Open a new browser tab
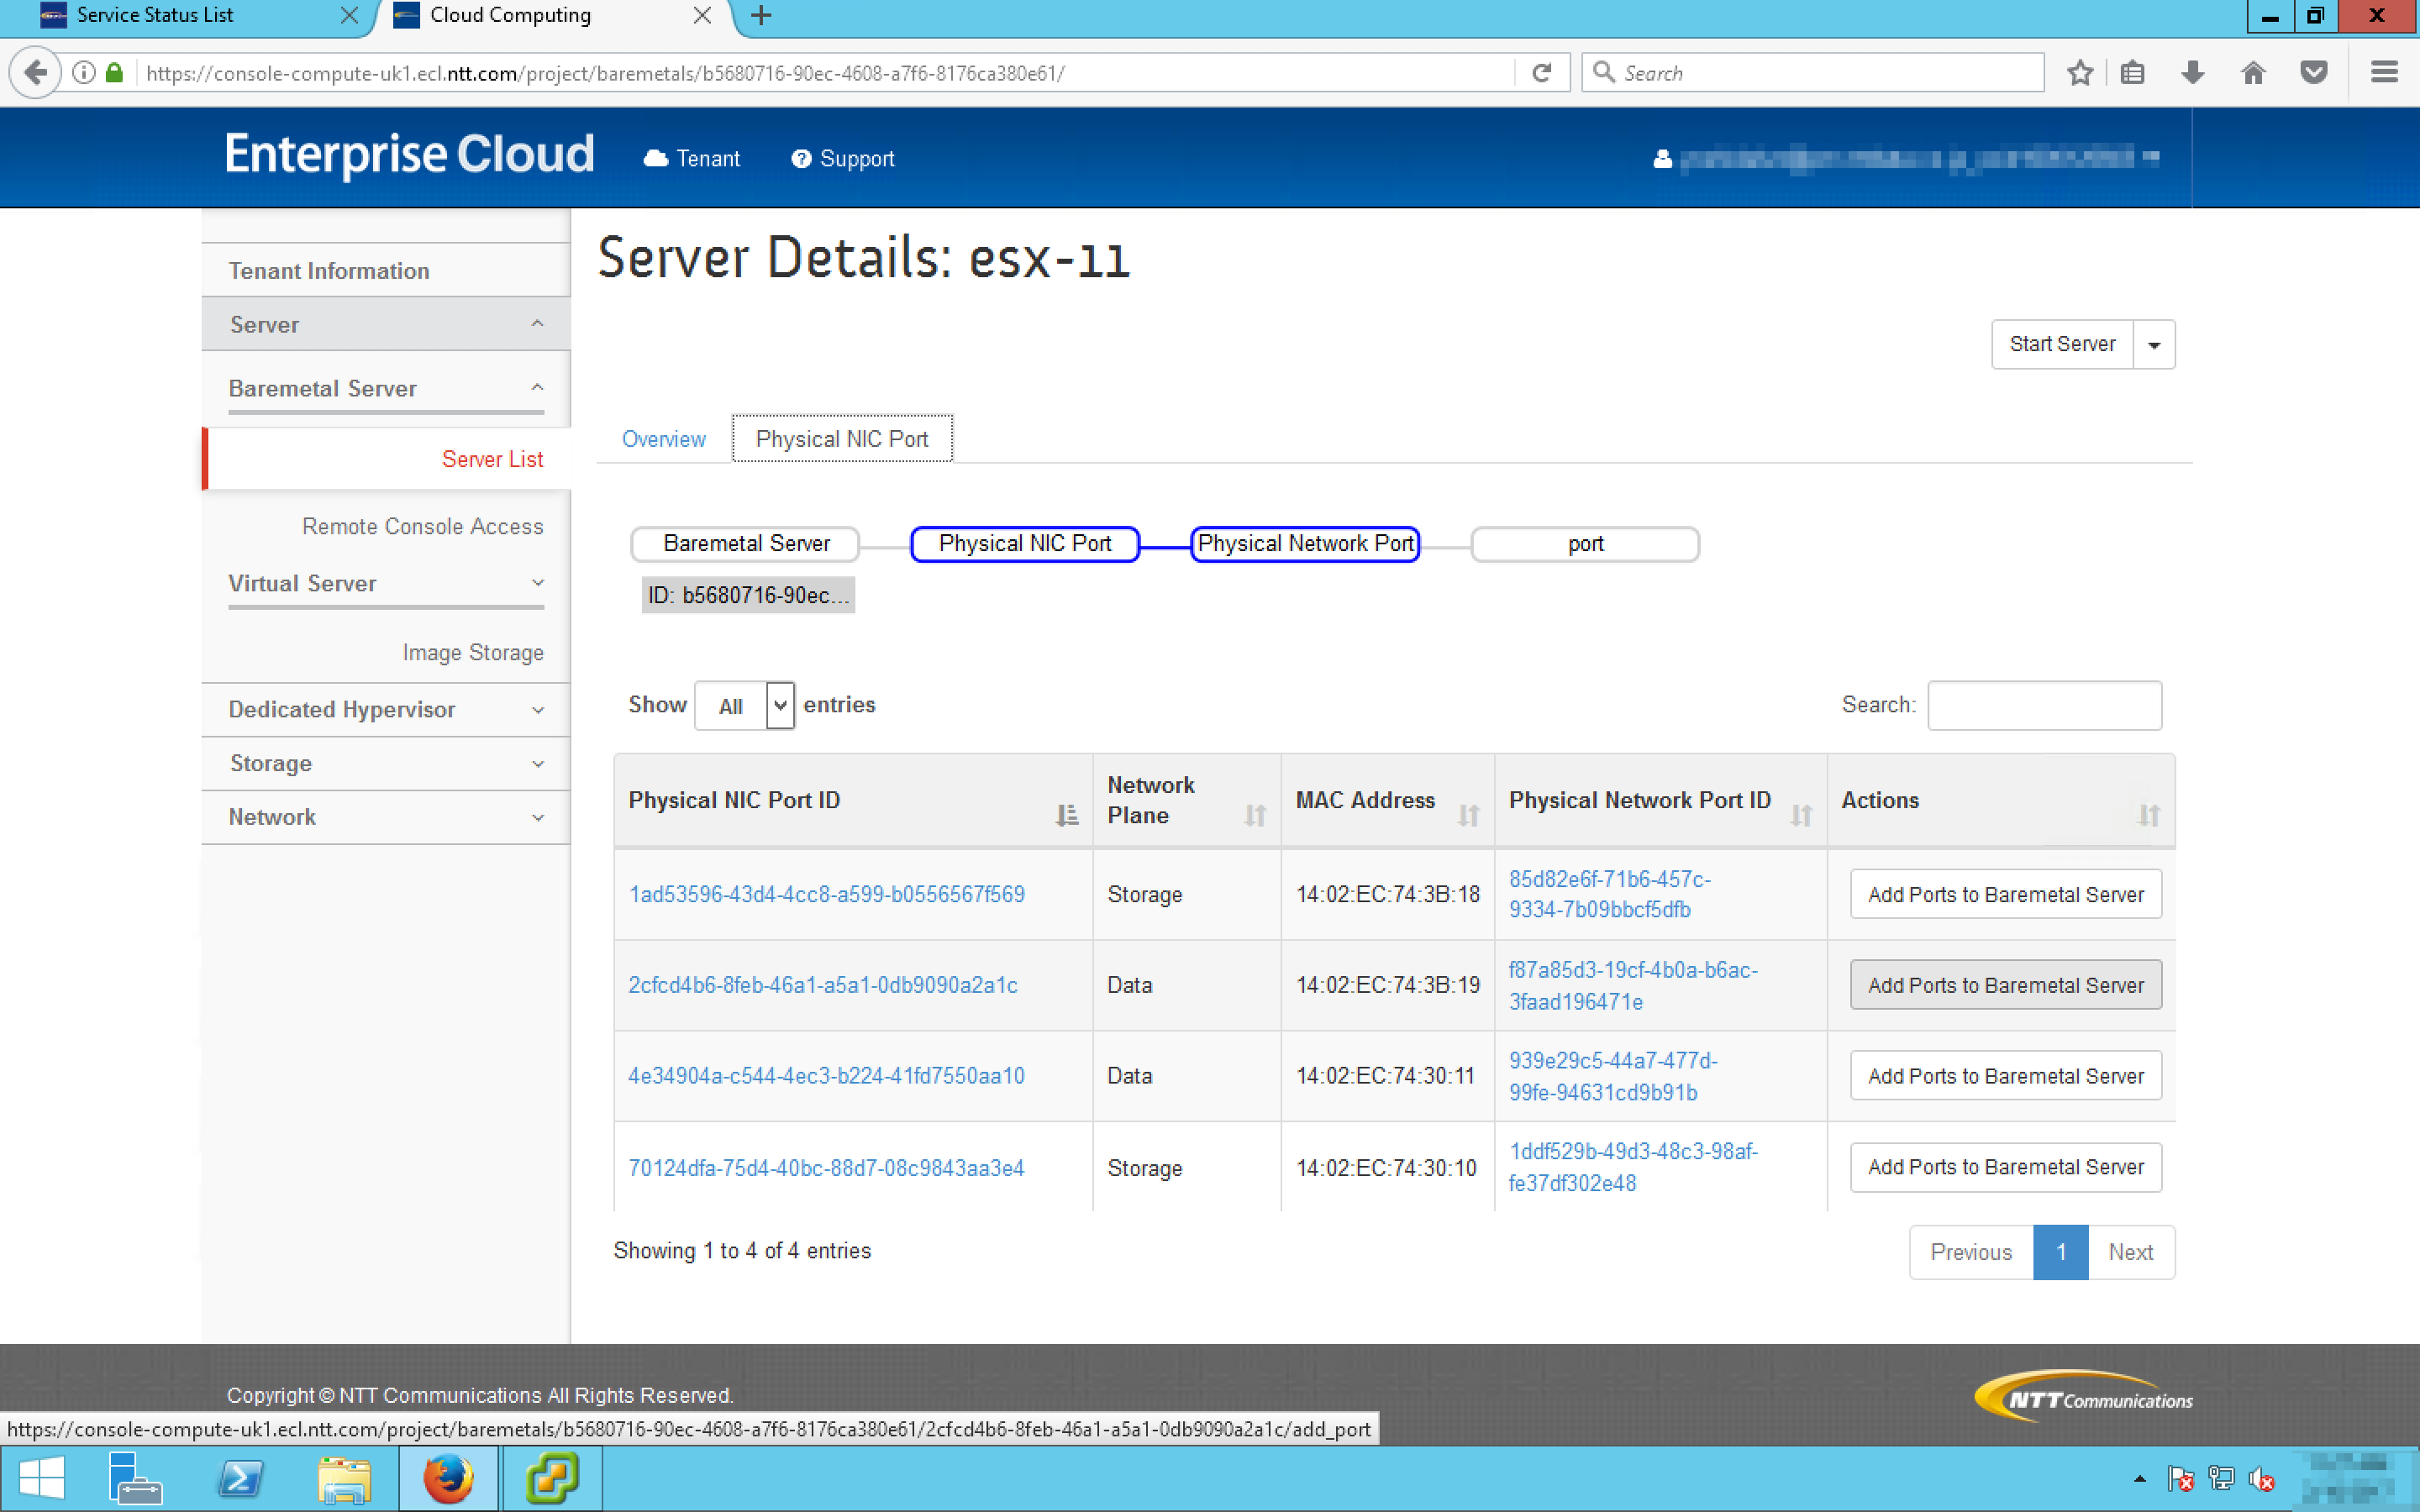2420x1512 pixels. (x=761, y=16)
